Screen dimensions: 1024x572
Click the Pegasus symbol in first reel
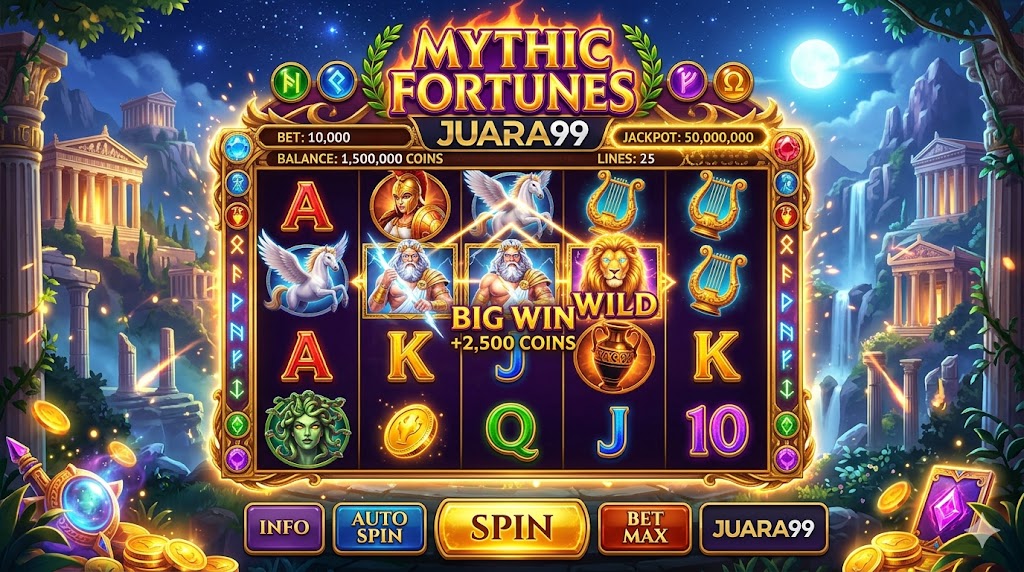pos(304,271)
